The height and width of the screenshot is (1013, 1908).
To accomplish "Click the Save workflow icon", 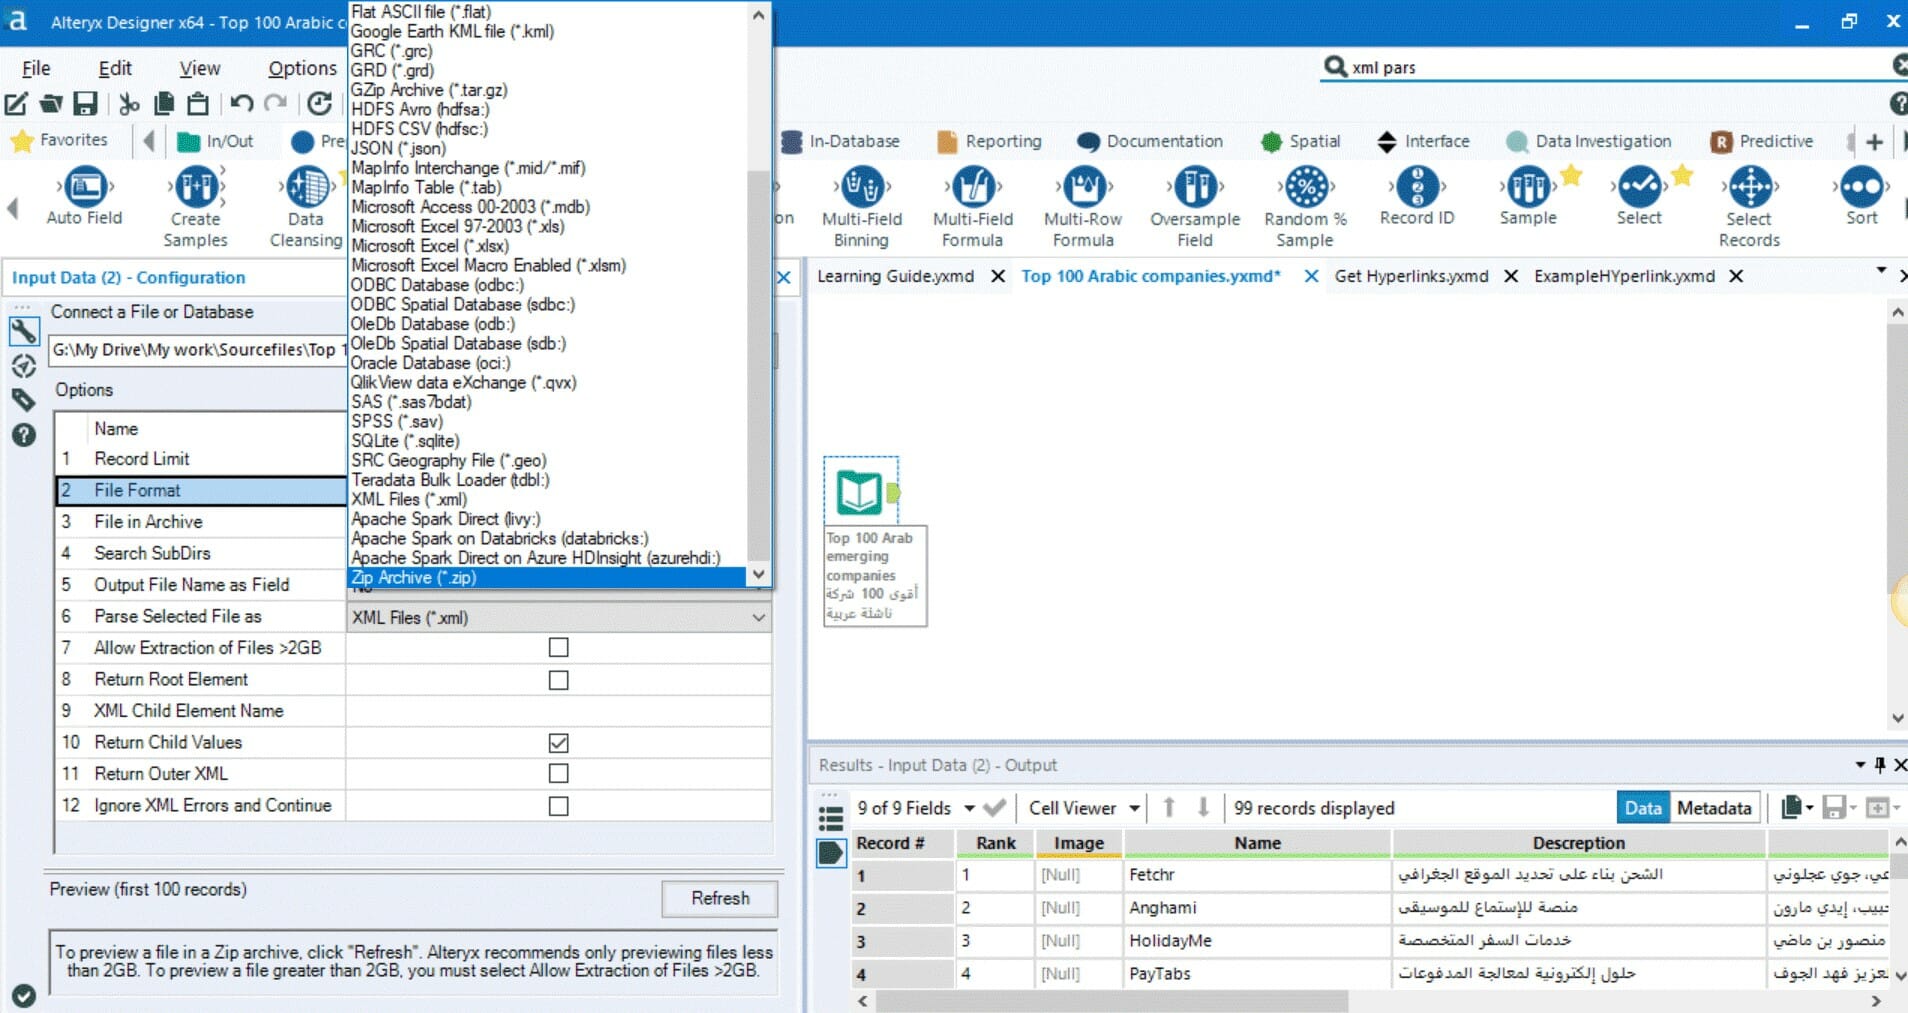I will pos(86,103).
